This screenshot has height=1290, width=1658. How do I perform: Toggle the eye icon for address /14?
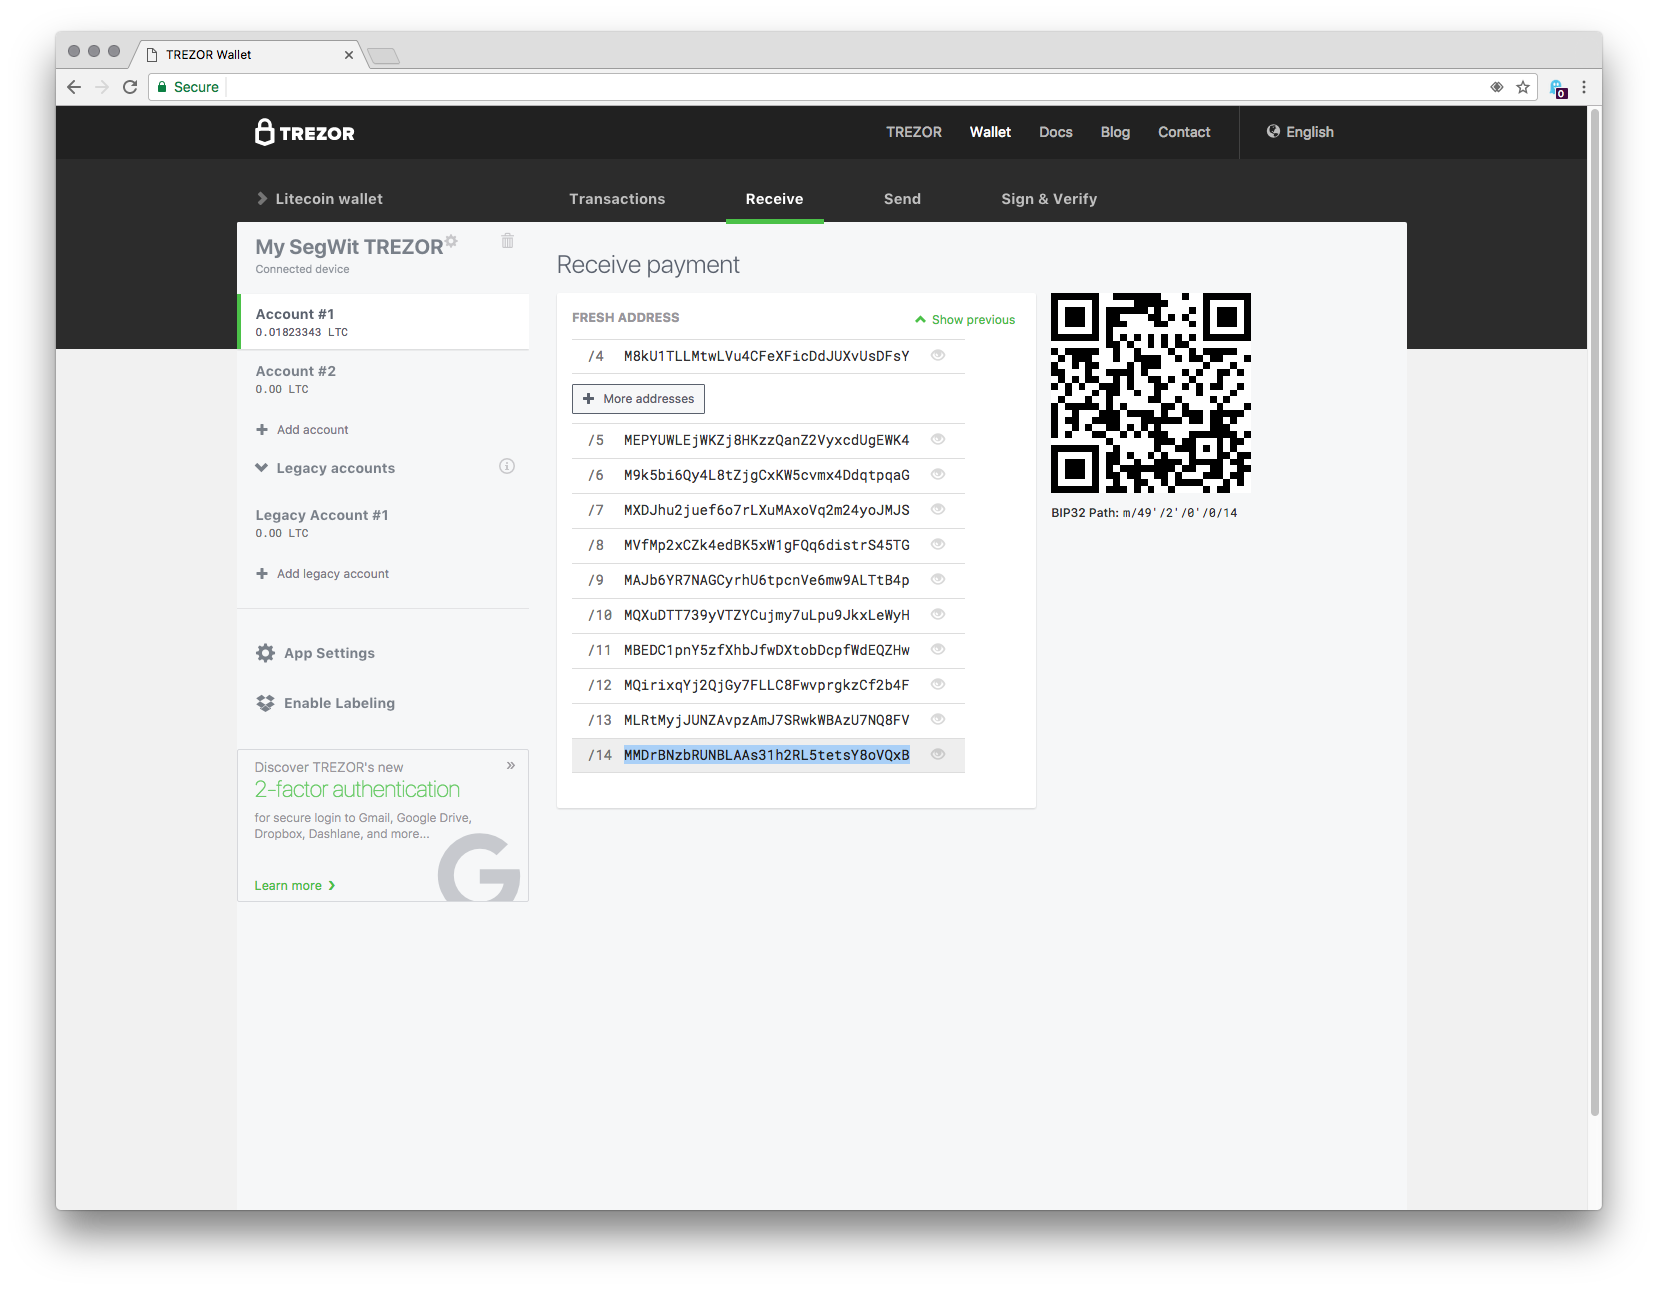point(938,754)
